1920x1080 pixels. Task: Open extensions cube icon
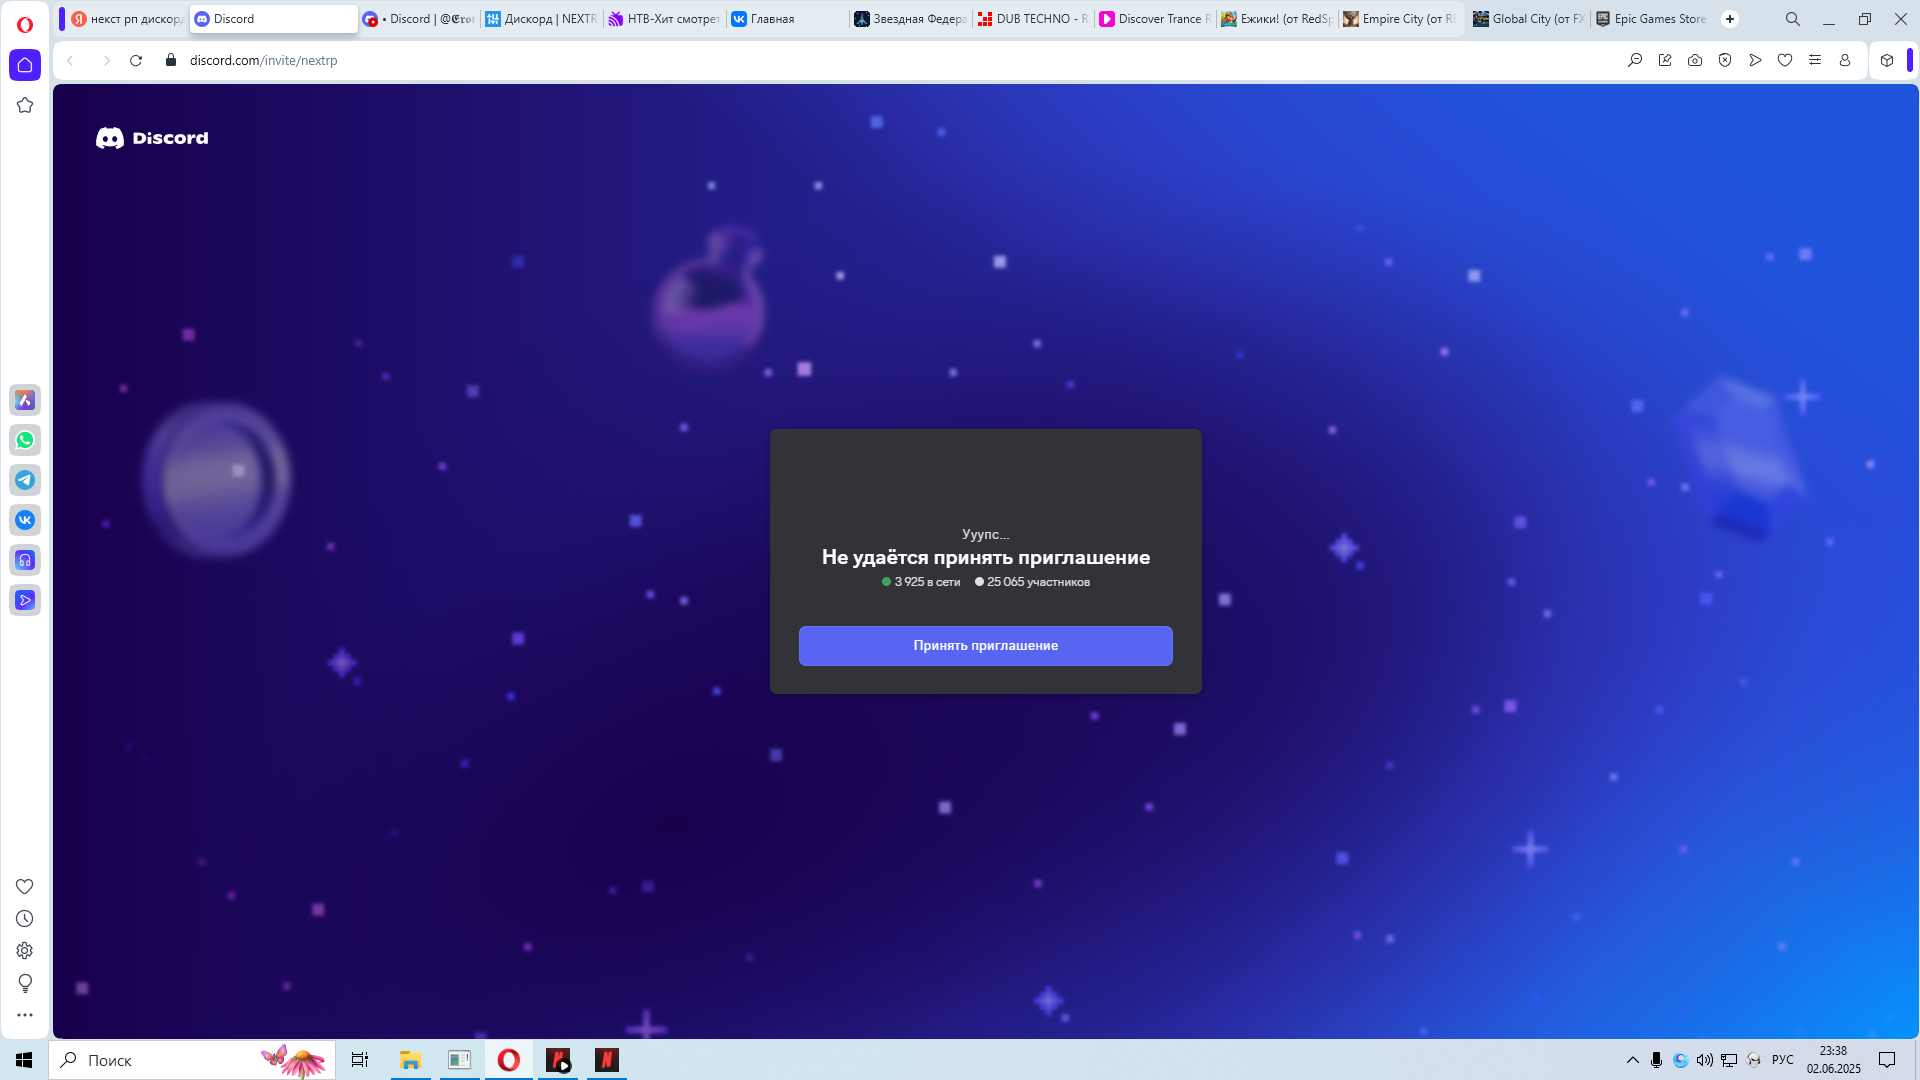(1887, 60)
